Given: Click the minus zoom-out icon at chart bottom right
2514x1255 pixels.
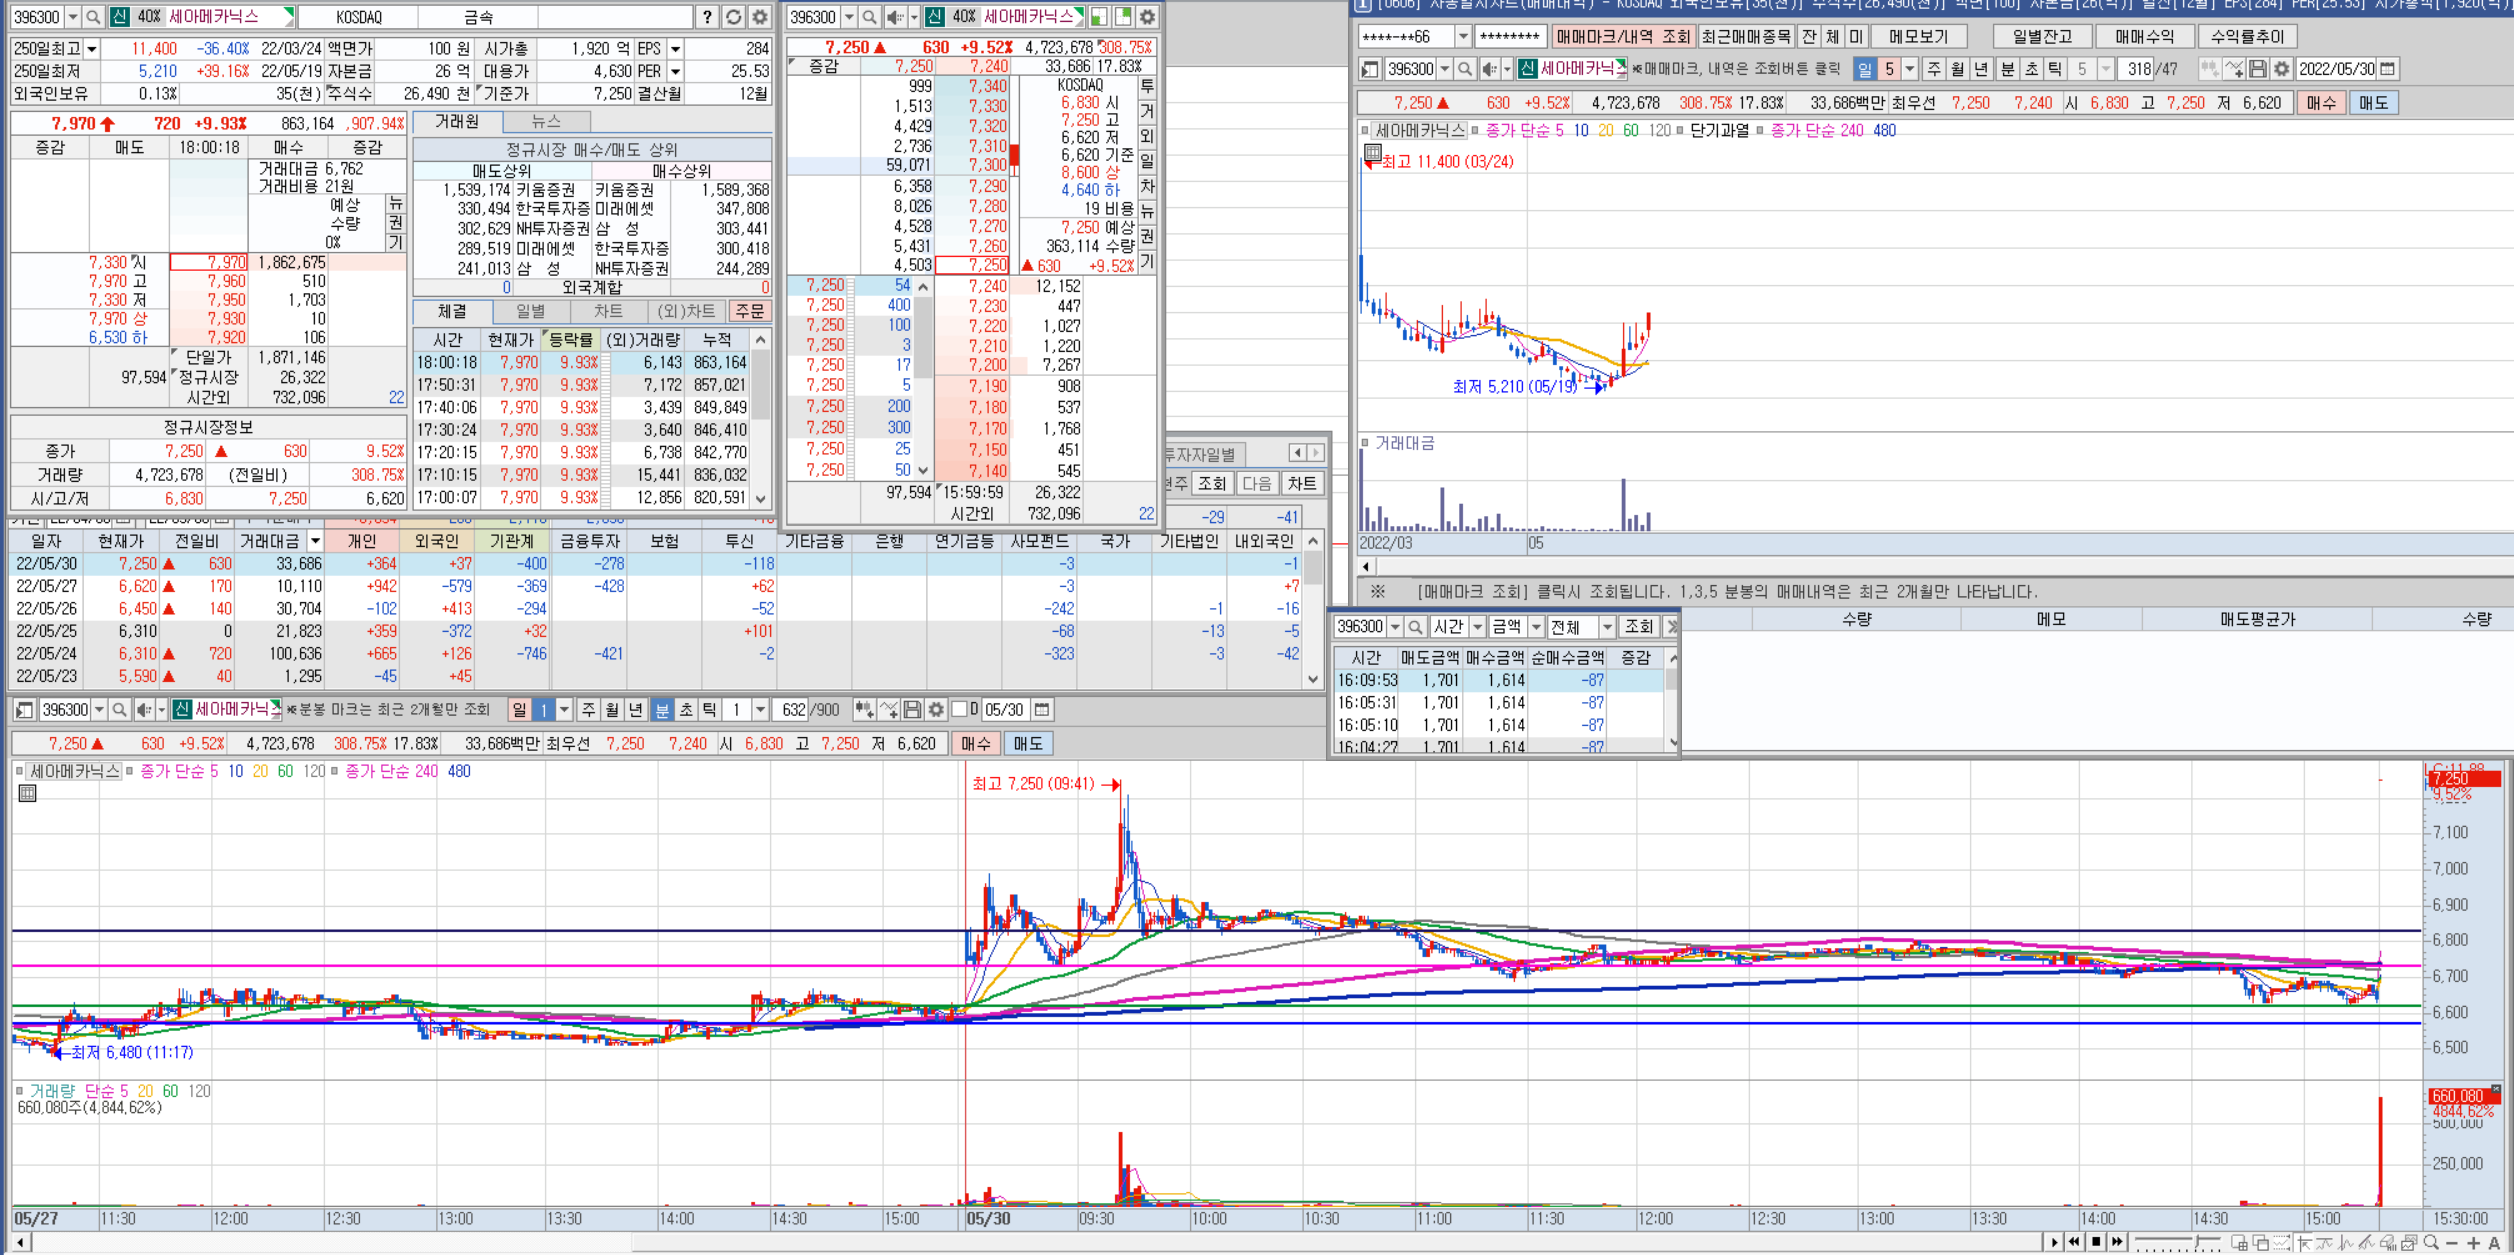Looking at the screenshot, I should pos(2452,1243).
